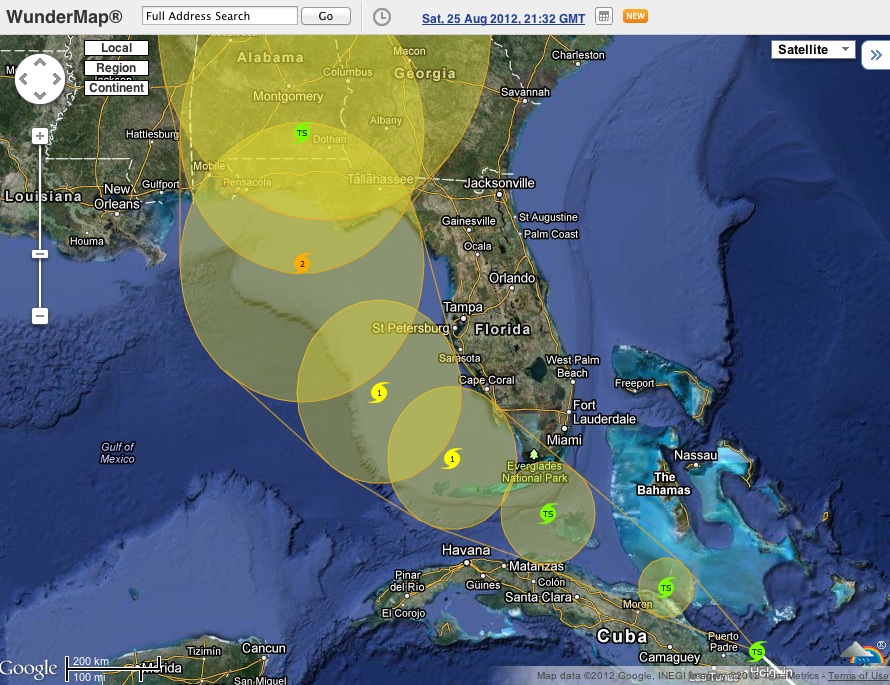Screen dimensions: 890x685
Task: Pan the map using the navigation wheel
Action: click(40, 79)
